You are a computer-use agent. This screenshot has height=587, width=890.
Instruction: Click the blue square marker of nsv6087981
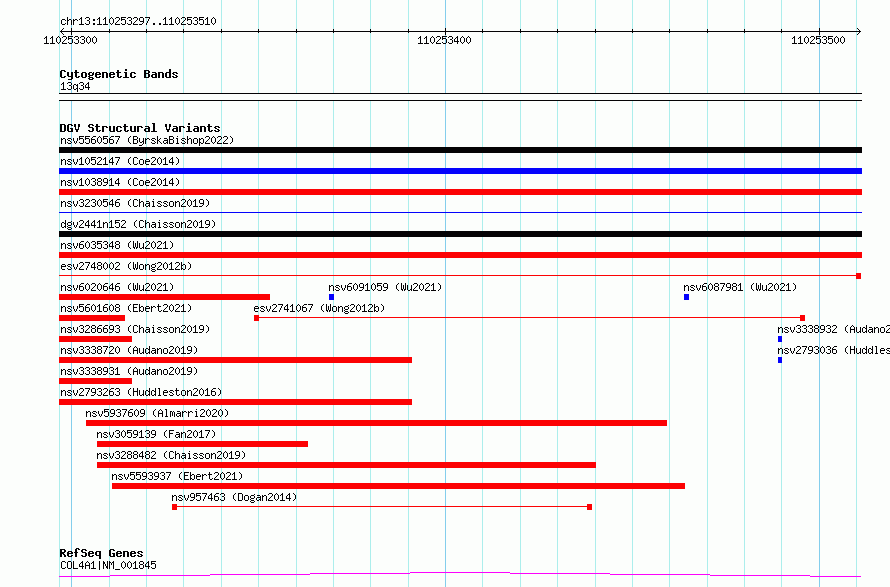(687, 297)
